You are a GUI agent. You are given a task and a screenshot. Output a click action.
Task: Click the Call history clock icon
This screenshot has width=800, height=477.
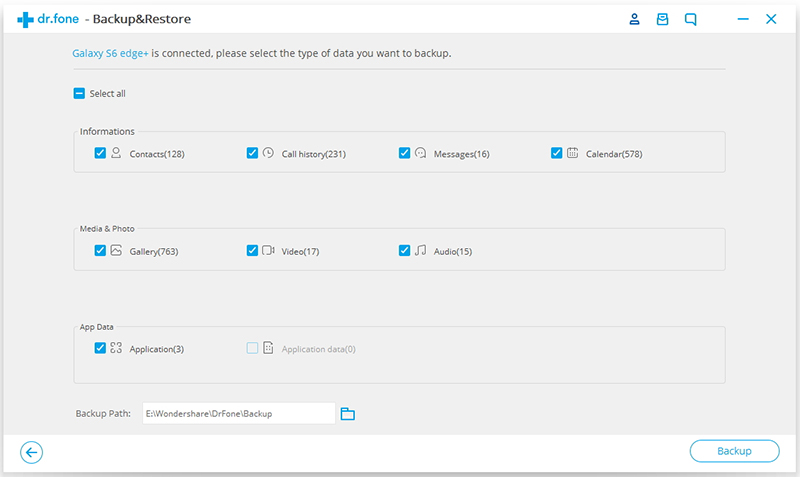[268, 153]
